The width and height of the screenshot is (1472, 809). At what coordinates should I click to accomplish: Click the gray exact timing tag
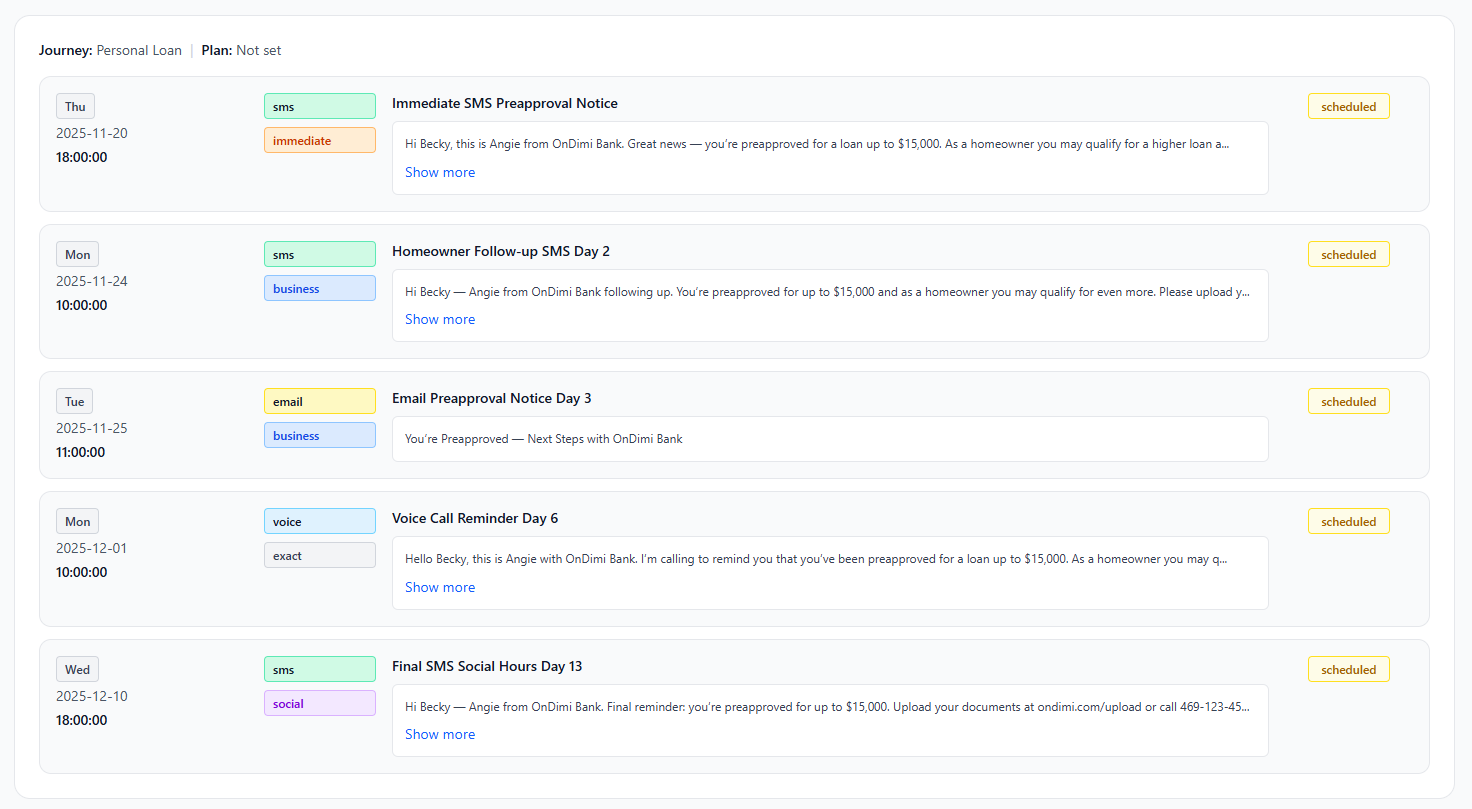(319, 556)
